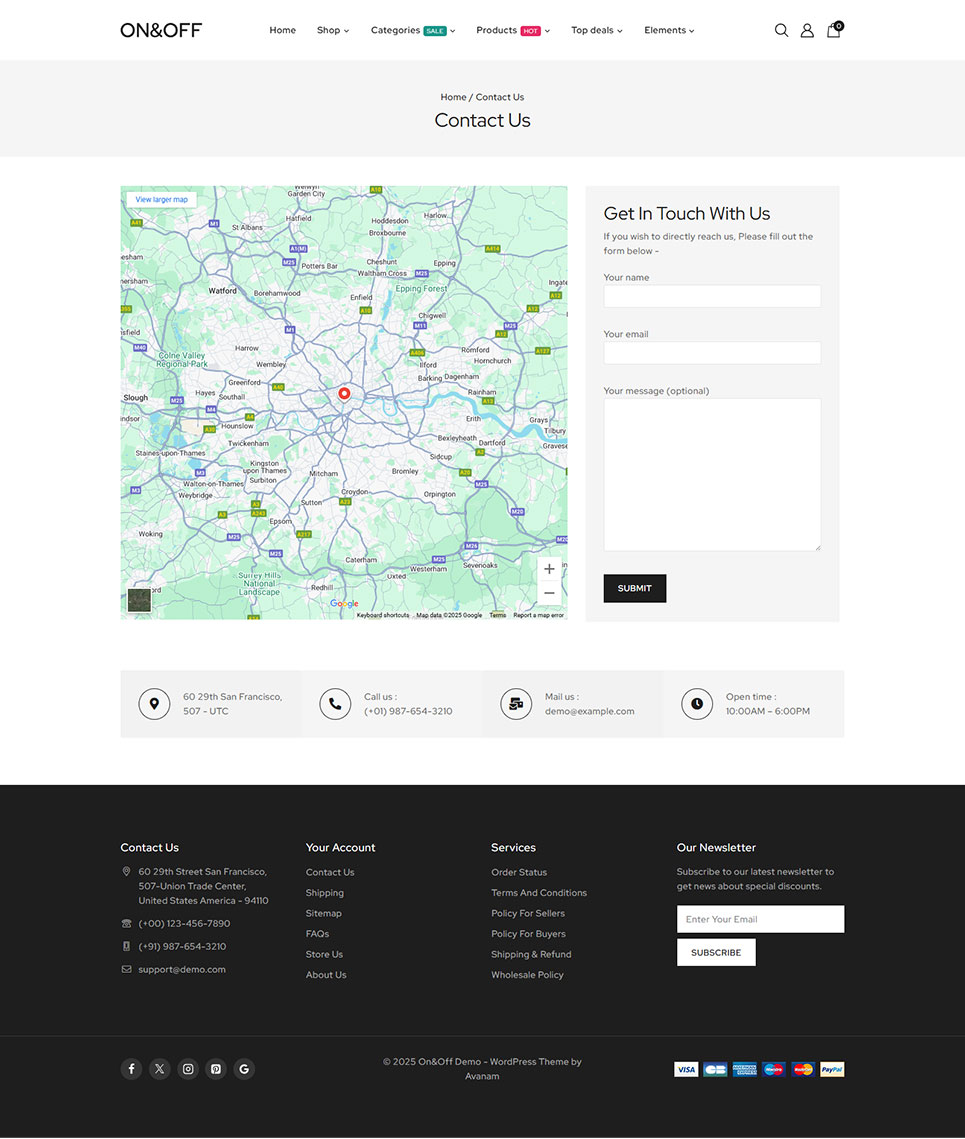Switch map to satellite thumbnail view
The image size is (965, 1139).
[x=140, y=600]
